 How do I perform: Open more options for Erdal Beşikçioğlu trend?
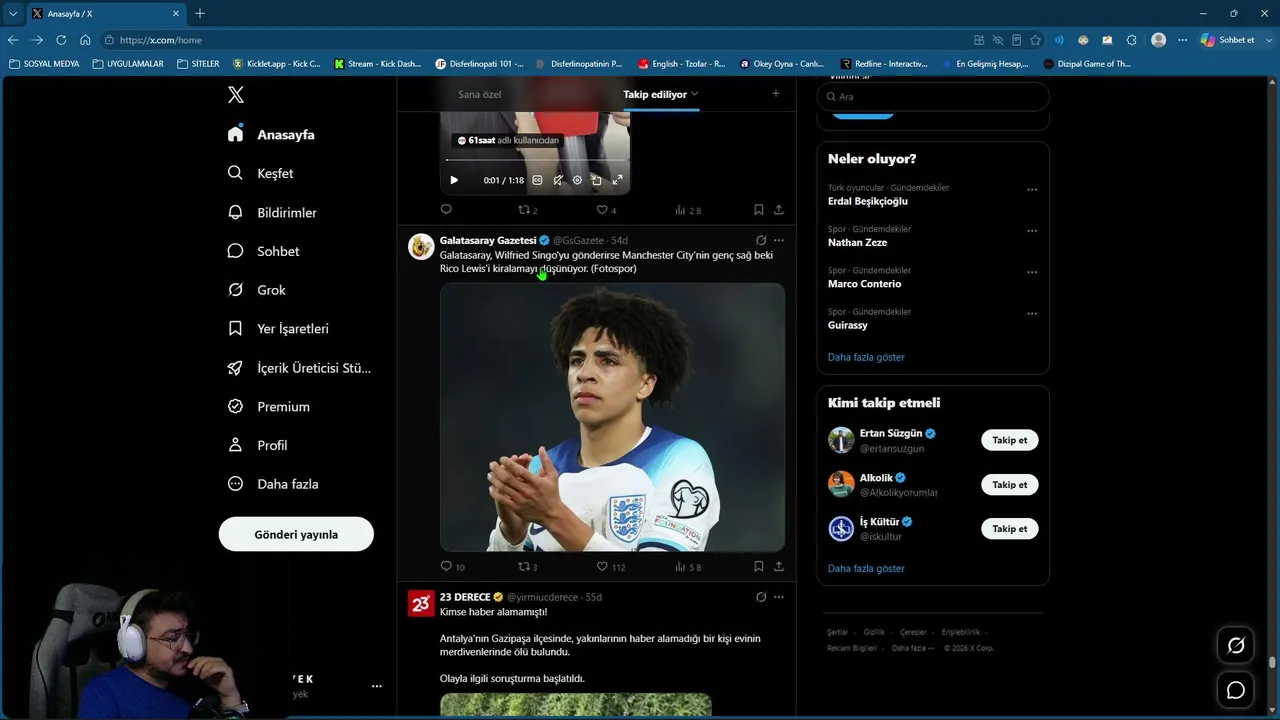pyautogui.click(x=1032, y=189)
